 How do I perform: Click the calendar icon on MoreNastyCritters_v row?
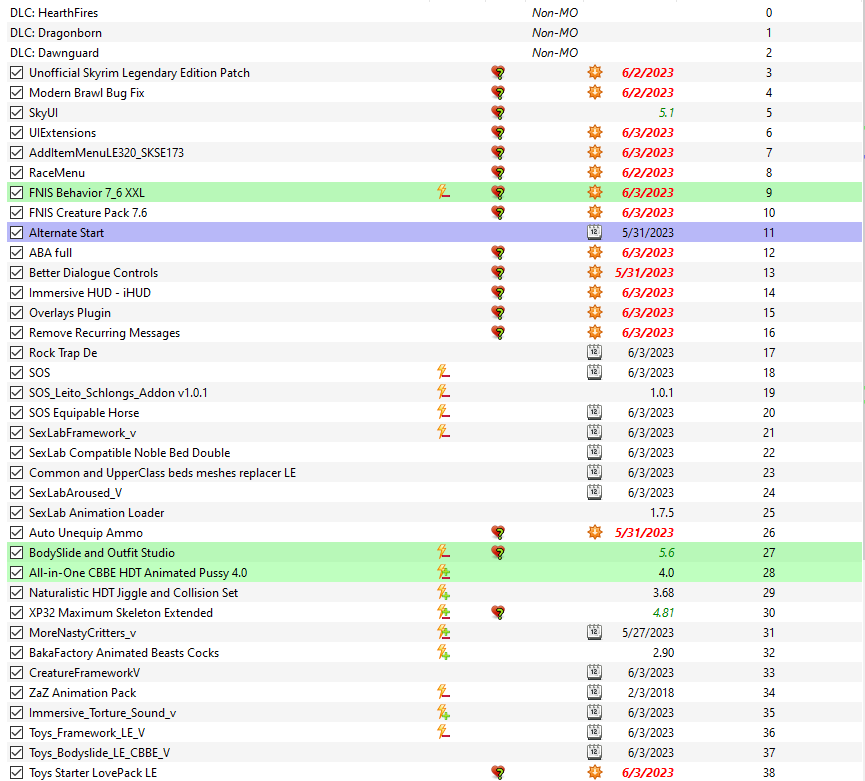point(594,632)
